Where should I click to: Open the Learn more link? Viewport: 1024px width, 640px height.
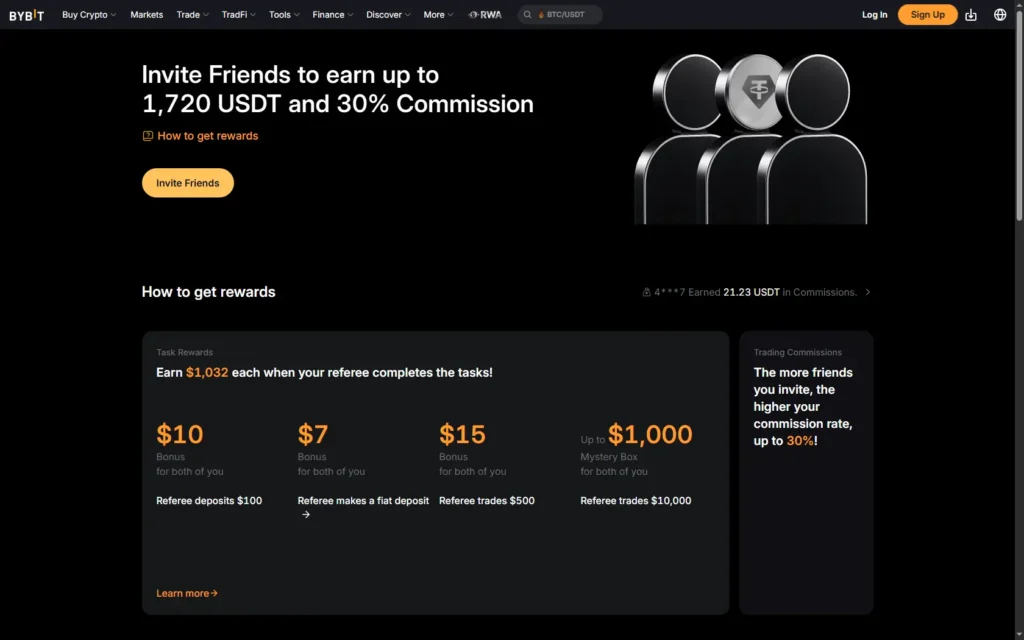tap(187, 593)
